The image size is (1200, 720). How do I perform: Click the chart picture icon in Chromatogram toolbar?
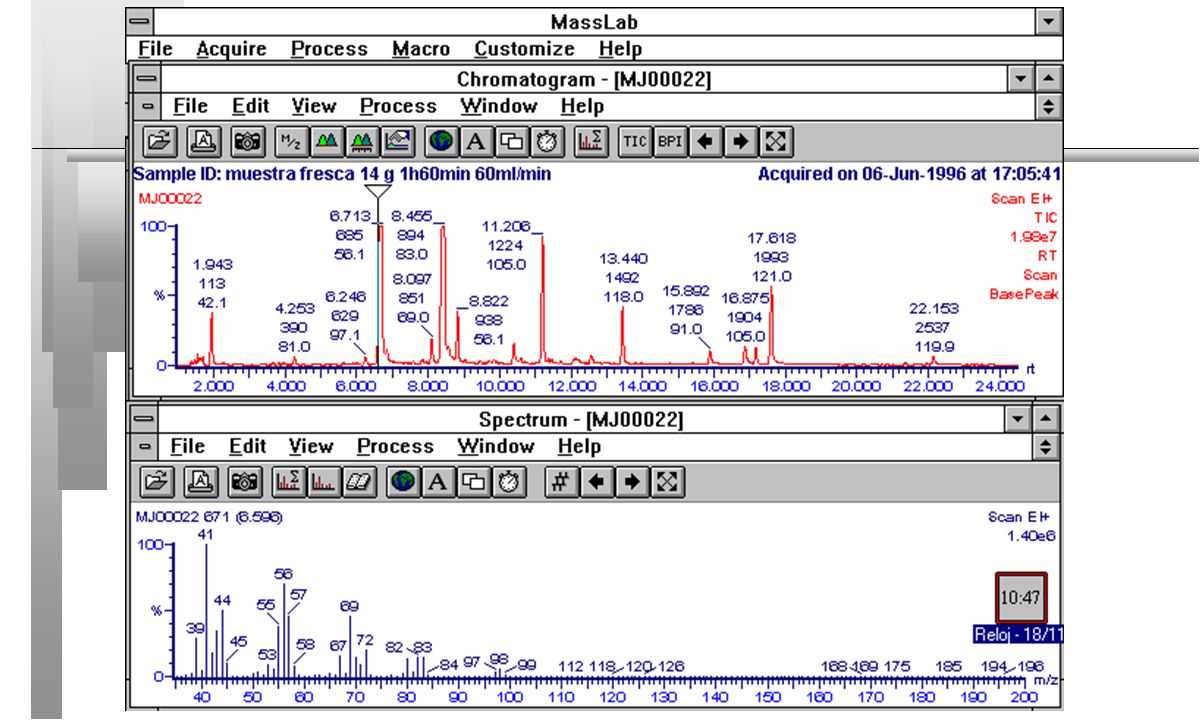point(397,142)
